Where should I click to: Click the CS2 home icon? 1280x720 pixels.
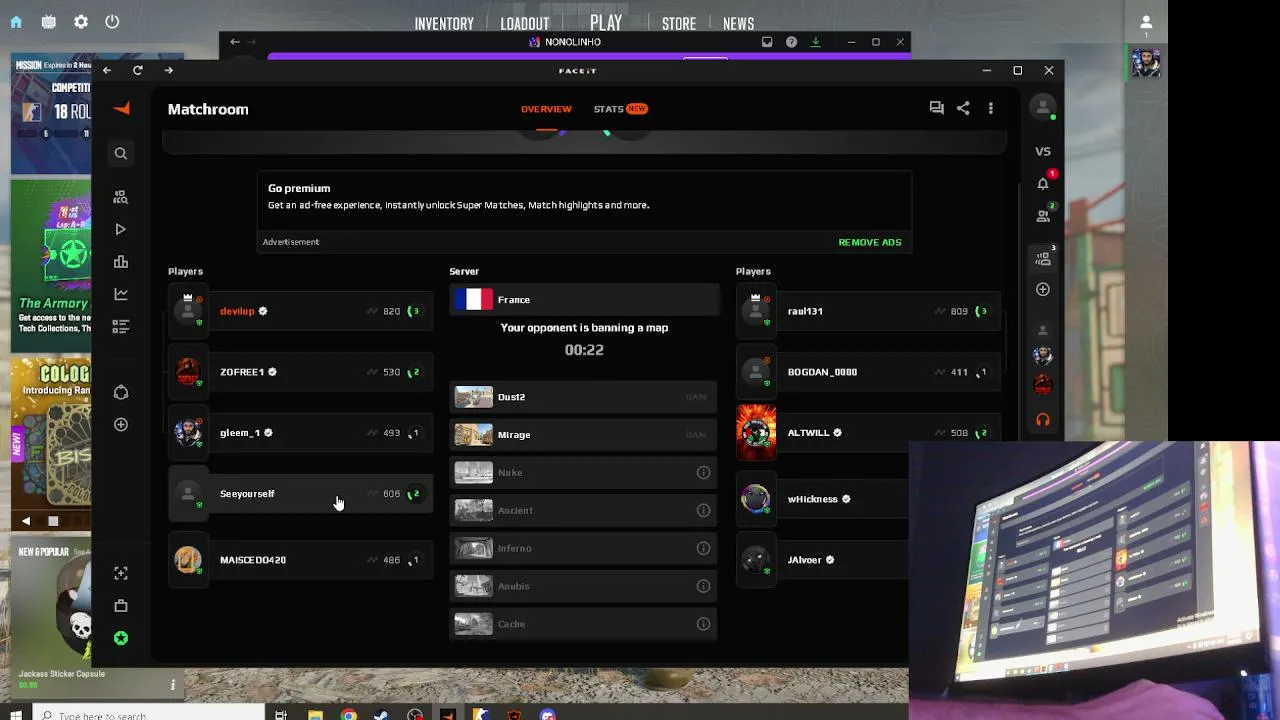[x=16, y=22]
